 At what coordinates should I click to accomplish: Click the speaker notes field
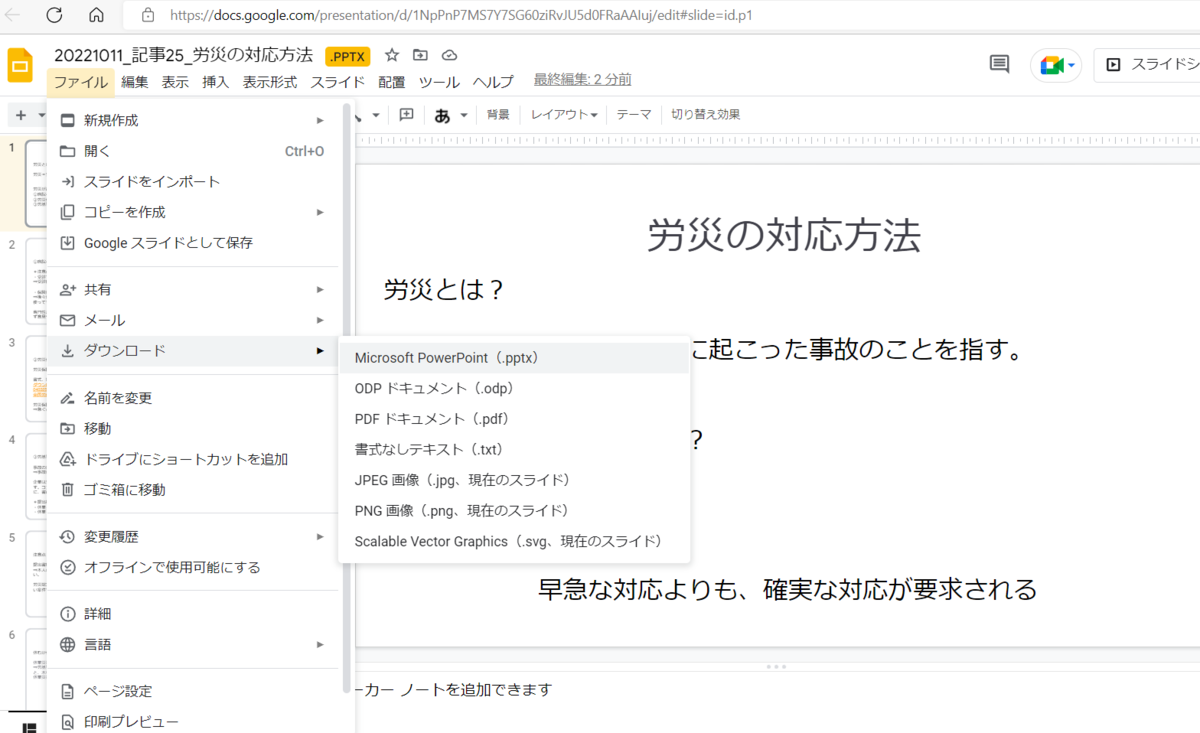point(777,690)
